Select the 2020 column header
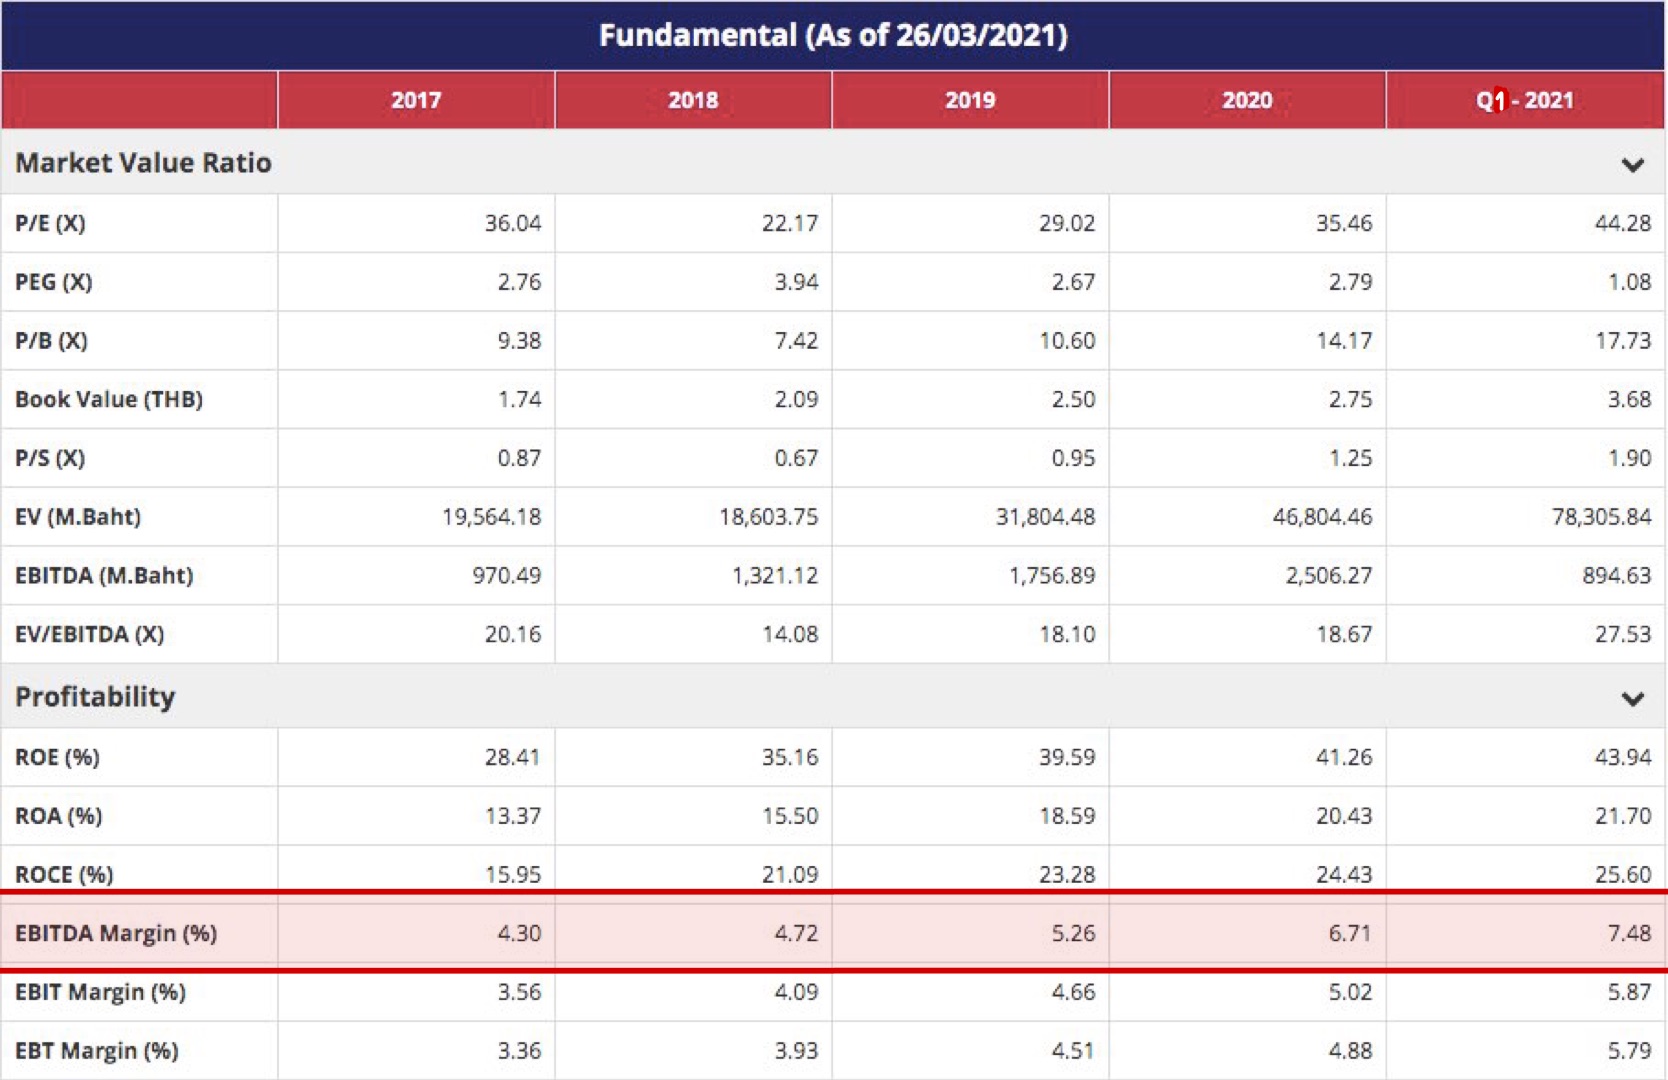Image resolution: width=1668 pixels, height=1080 pixels. click(1247, 100)
